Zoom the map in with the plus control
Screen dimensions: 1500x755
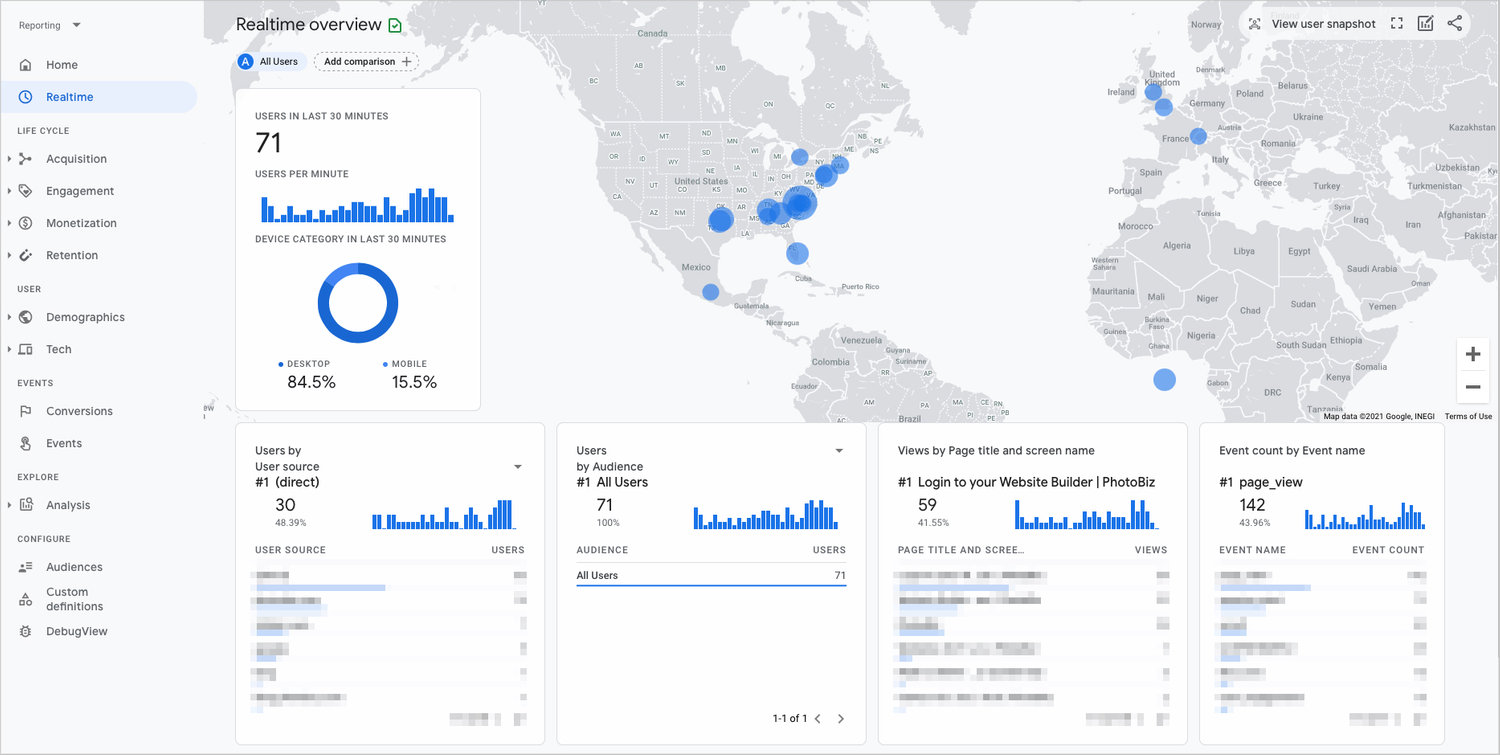pos(1472,353)
